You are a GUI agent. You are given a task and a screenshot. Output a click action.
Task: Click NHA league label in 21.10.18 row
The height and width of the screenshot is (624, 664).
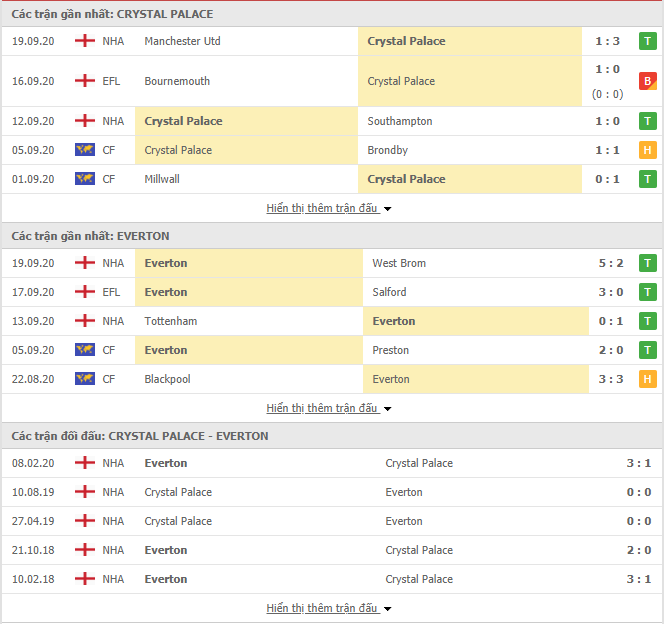pos(113,550)
